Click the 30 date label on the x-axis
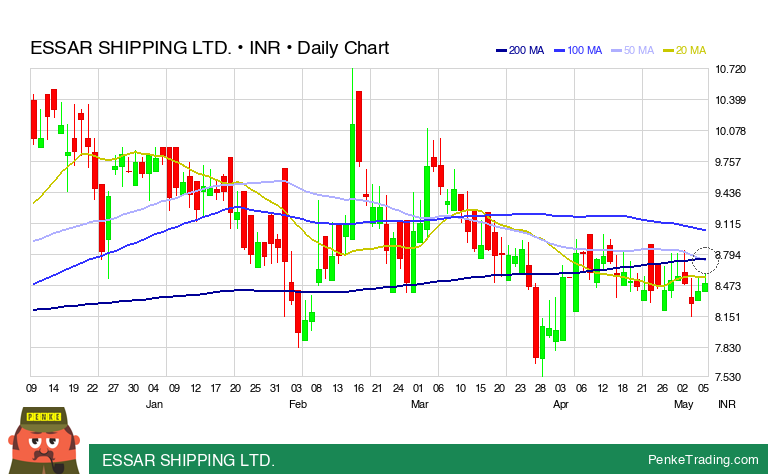Screen dimensions: 768x474 133,388
